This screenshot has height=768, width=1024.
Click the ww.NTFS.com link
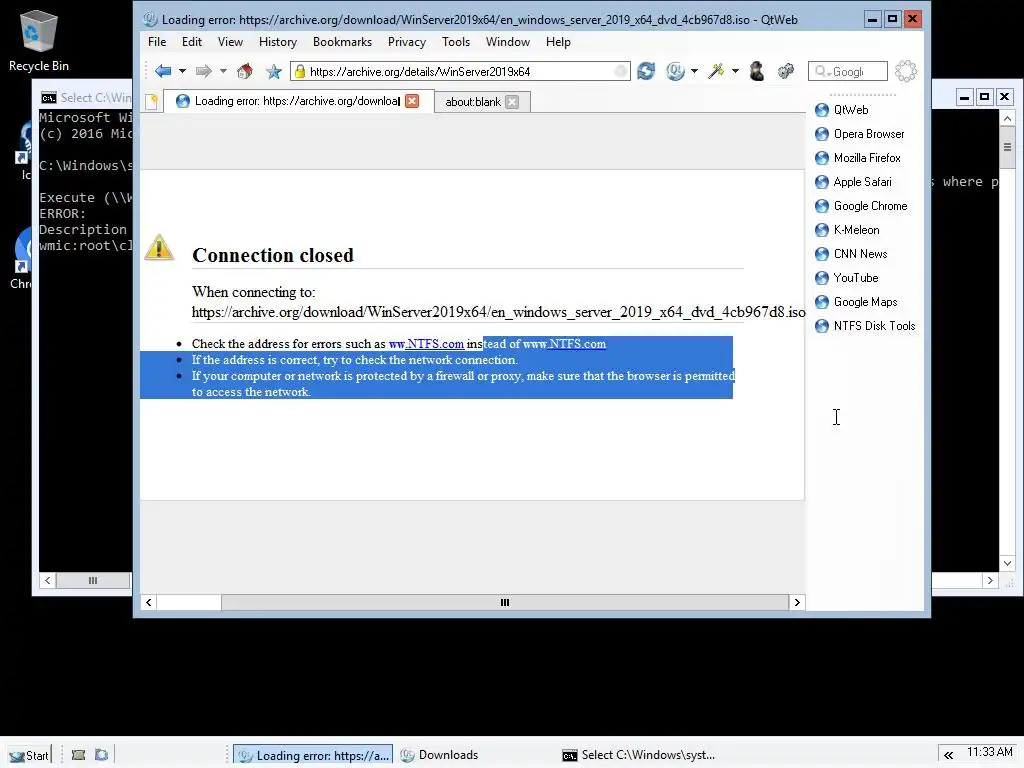(426, 344)
